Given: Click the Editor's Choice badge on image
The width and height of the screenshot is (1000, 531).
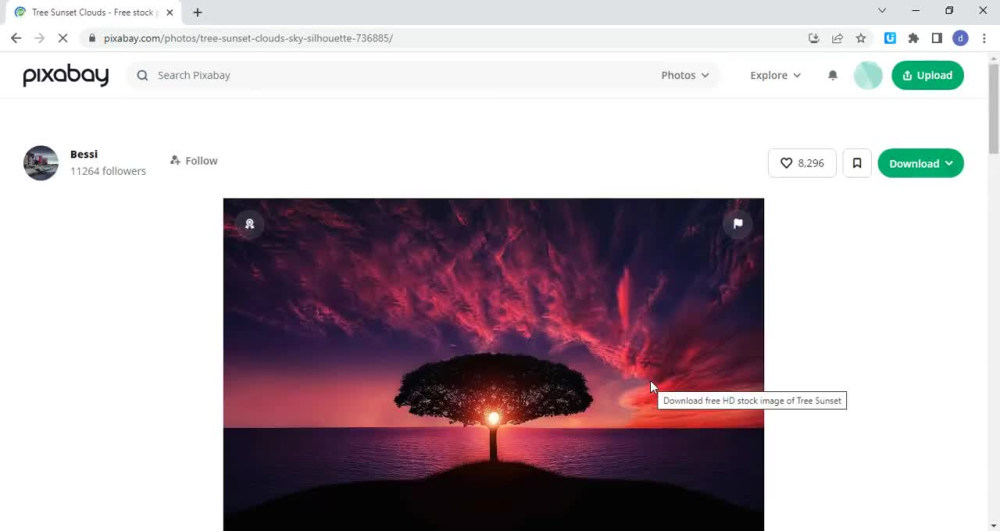Looking at the screenshot, I should pos(249,224).
